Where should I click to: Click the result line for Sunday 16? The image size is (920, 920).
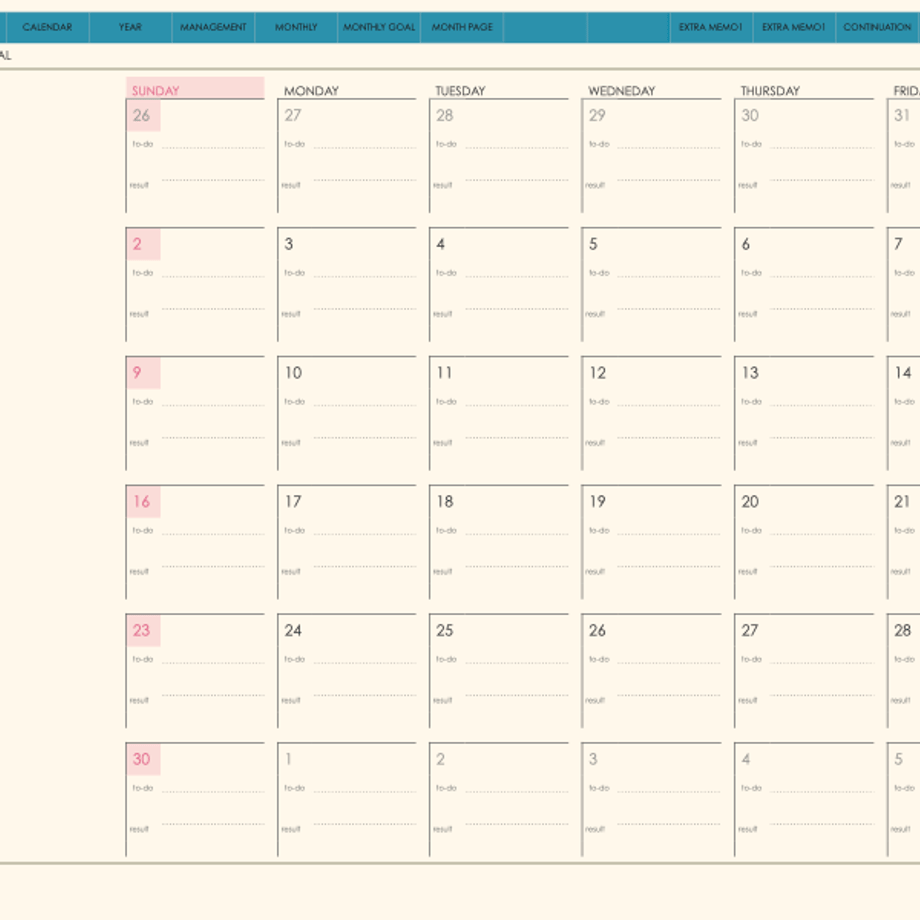pyautogui.click(x=212, y=566)
